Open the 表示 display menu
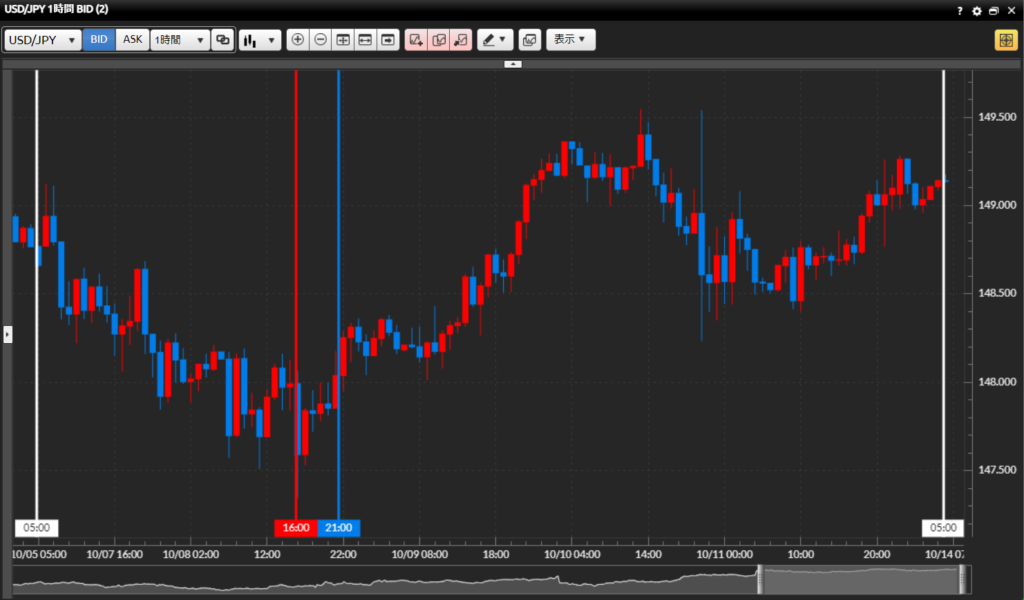 coord(570,40)
